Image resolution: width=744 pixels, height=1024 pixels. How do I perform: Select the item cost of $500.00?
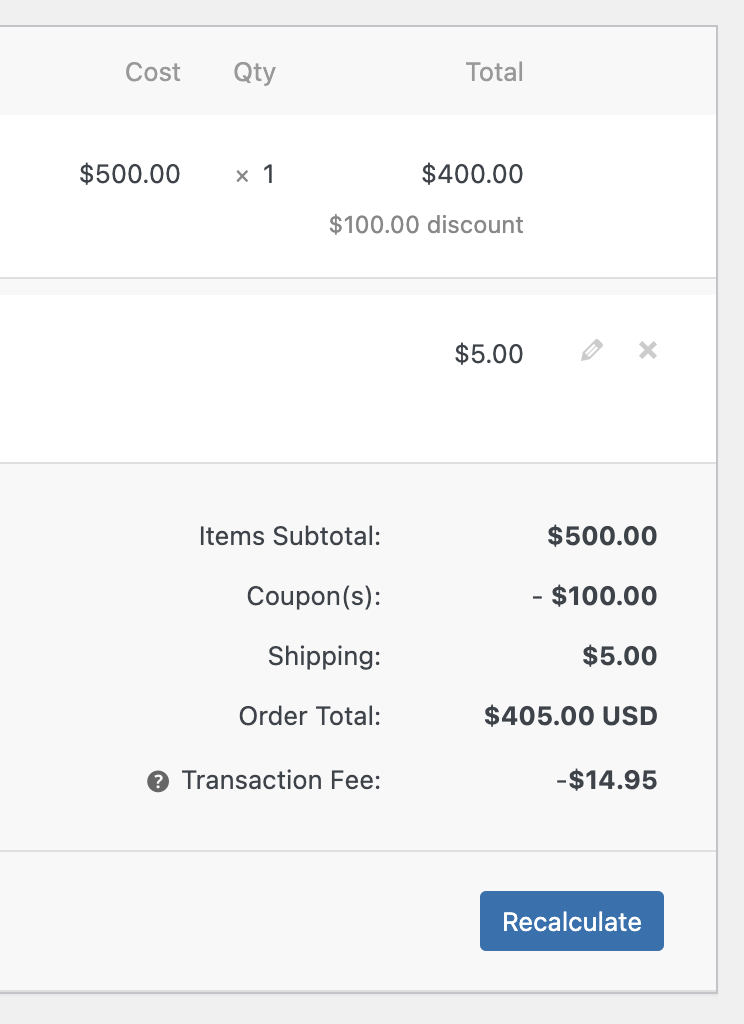click(130, 174)
